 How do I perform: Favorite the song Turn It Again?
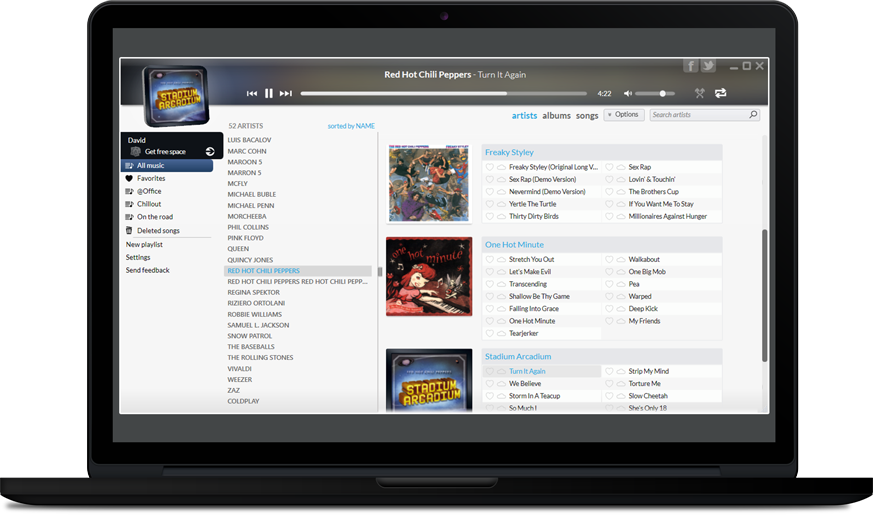pyautogui.click(x=489, y=371)
